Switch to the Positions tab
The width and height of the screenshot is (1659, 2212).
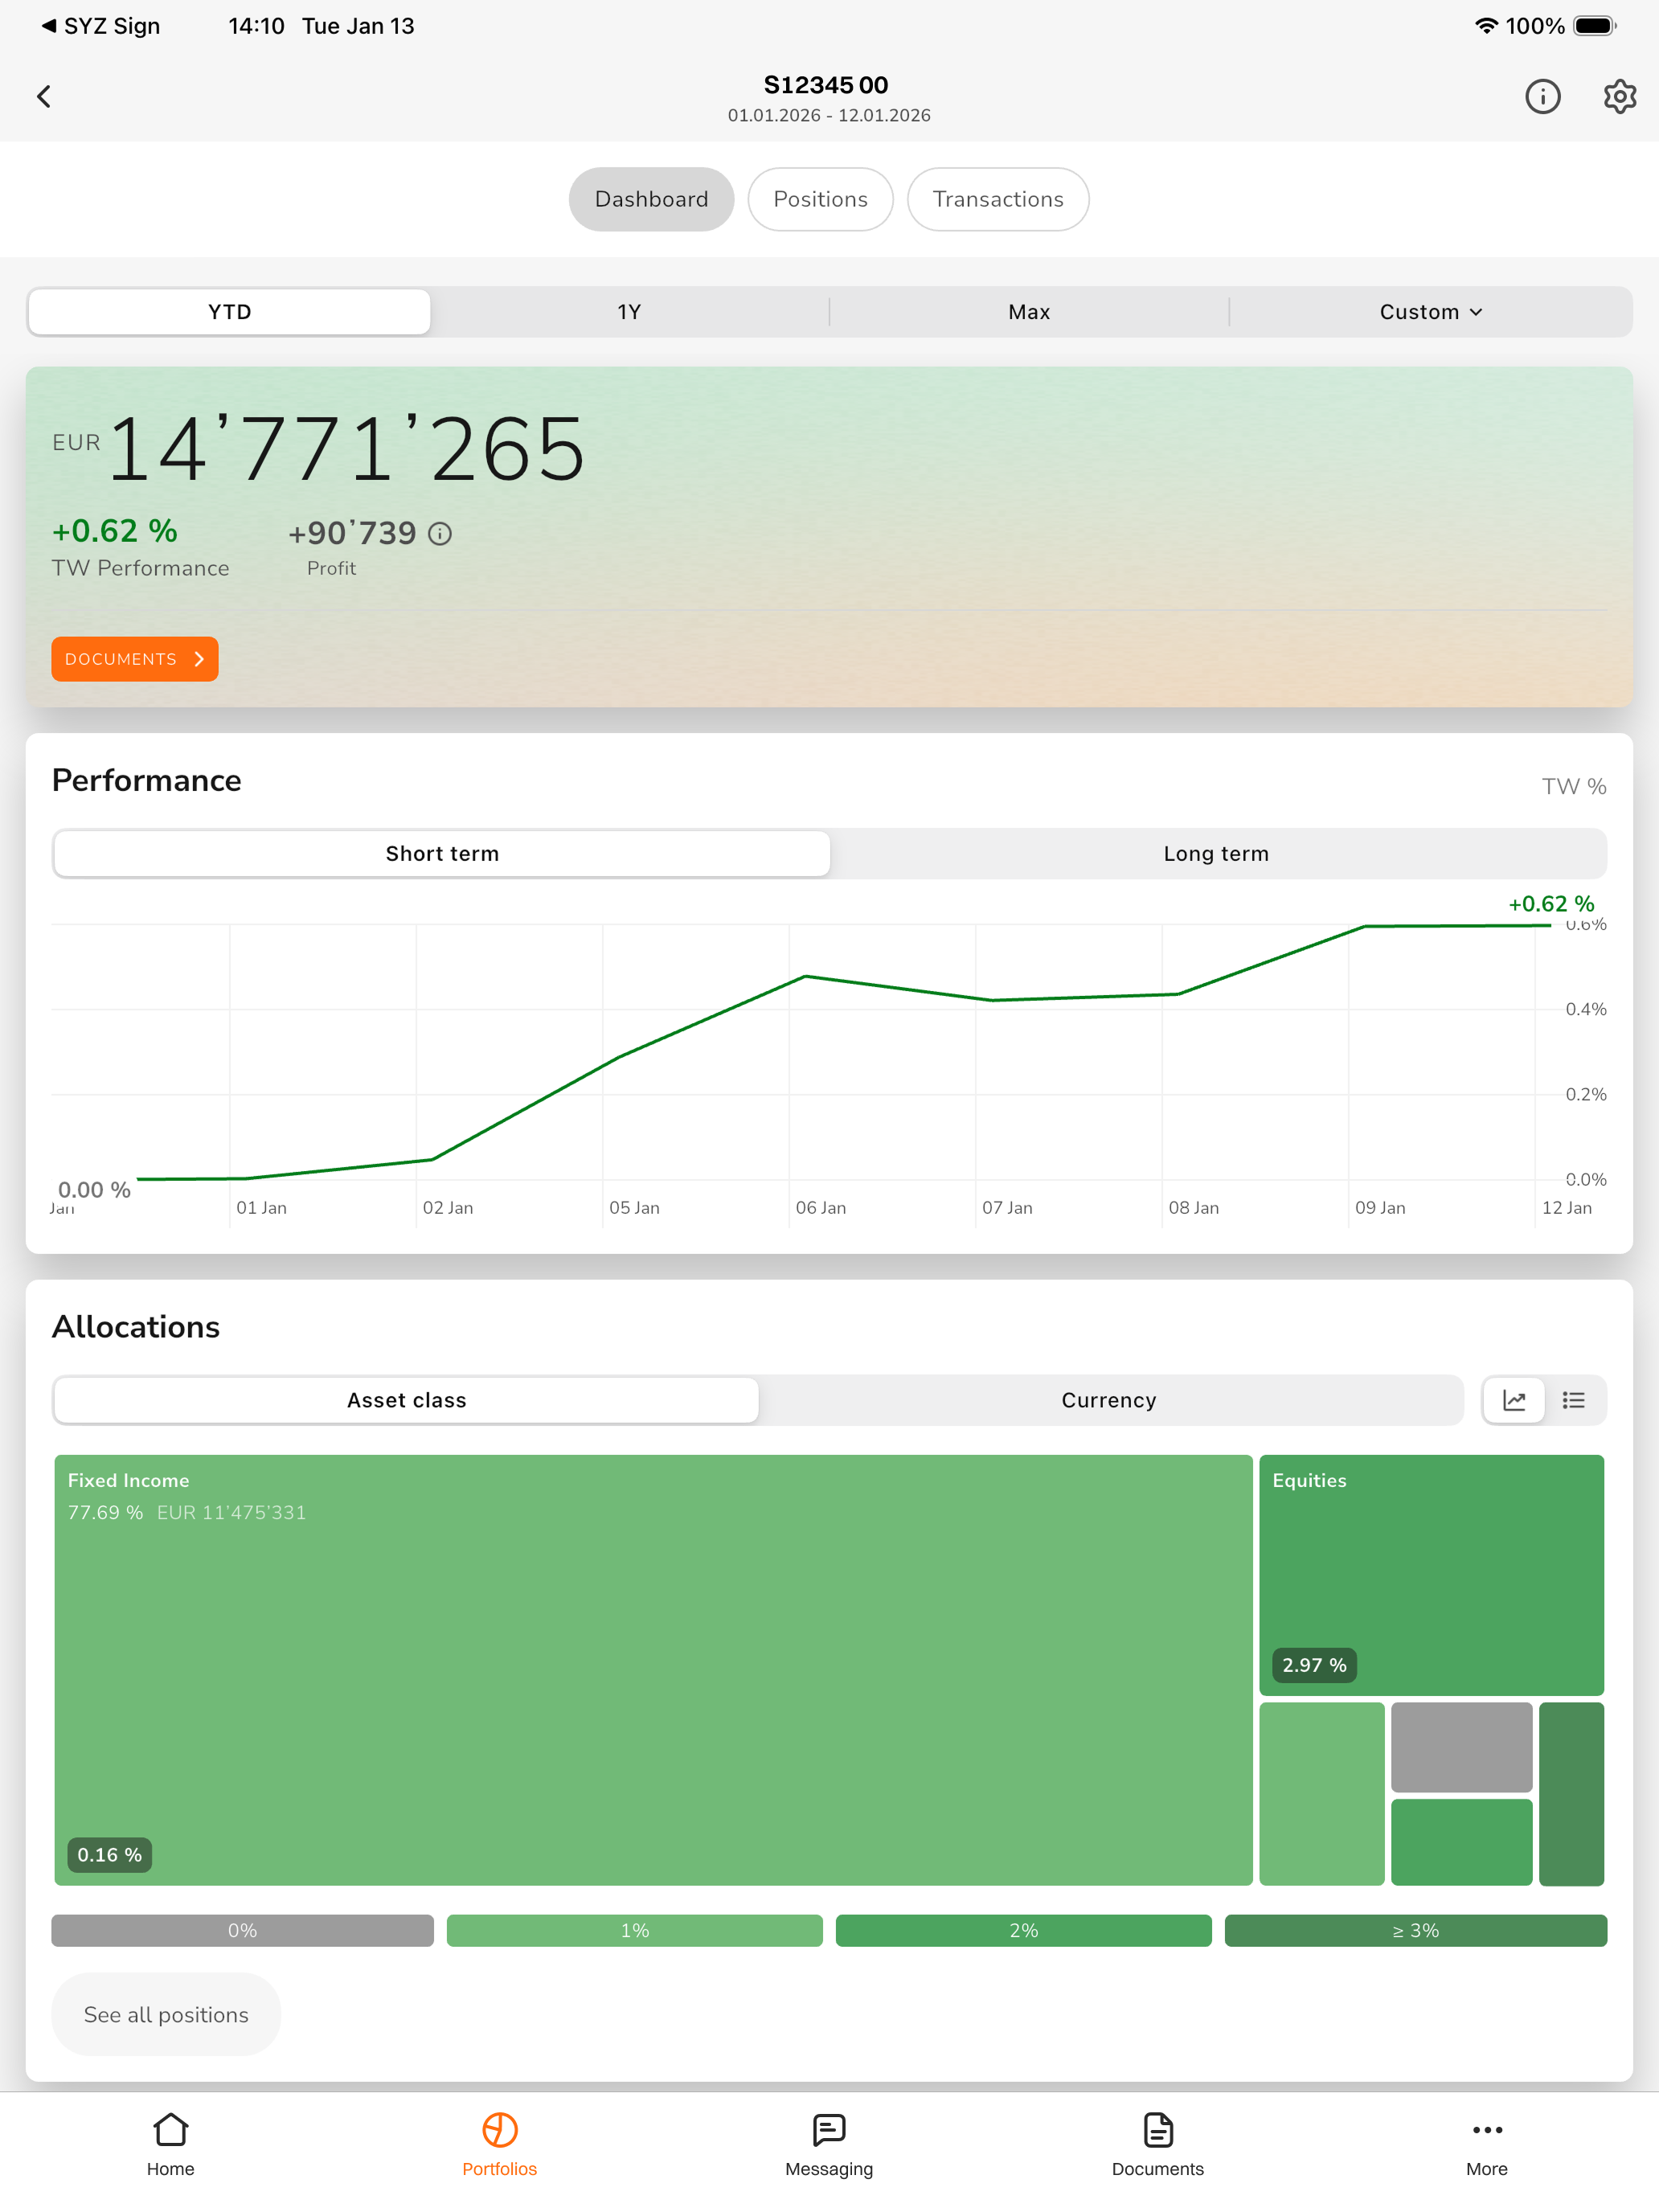pos(820,199)
